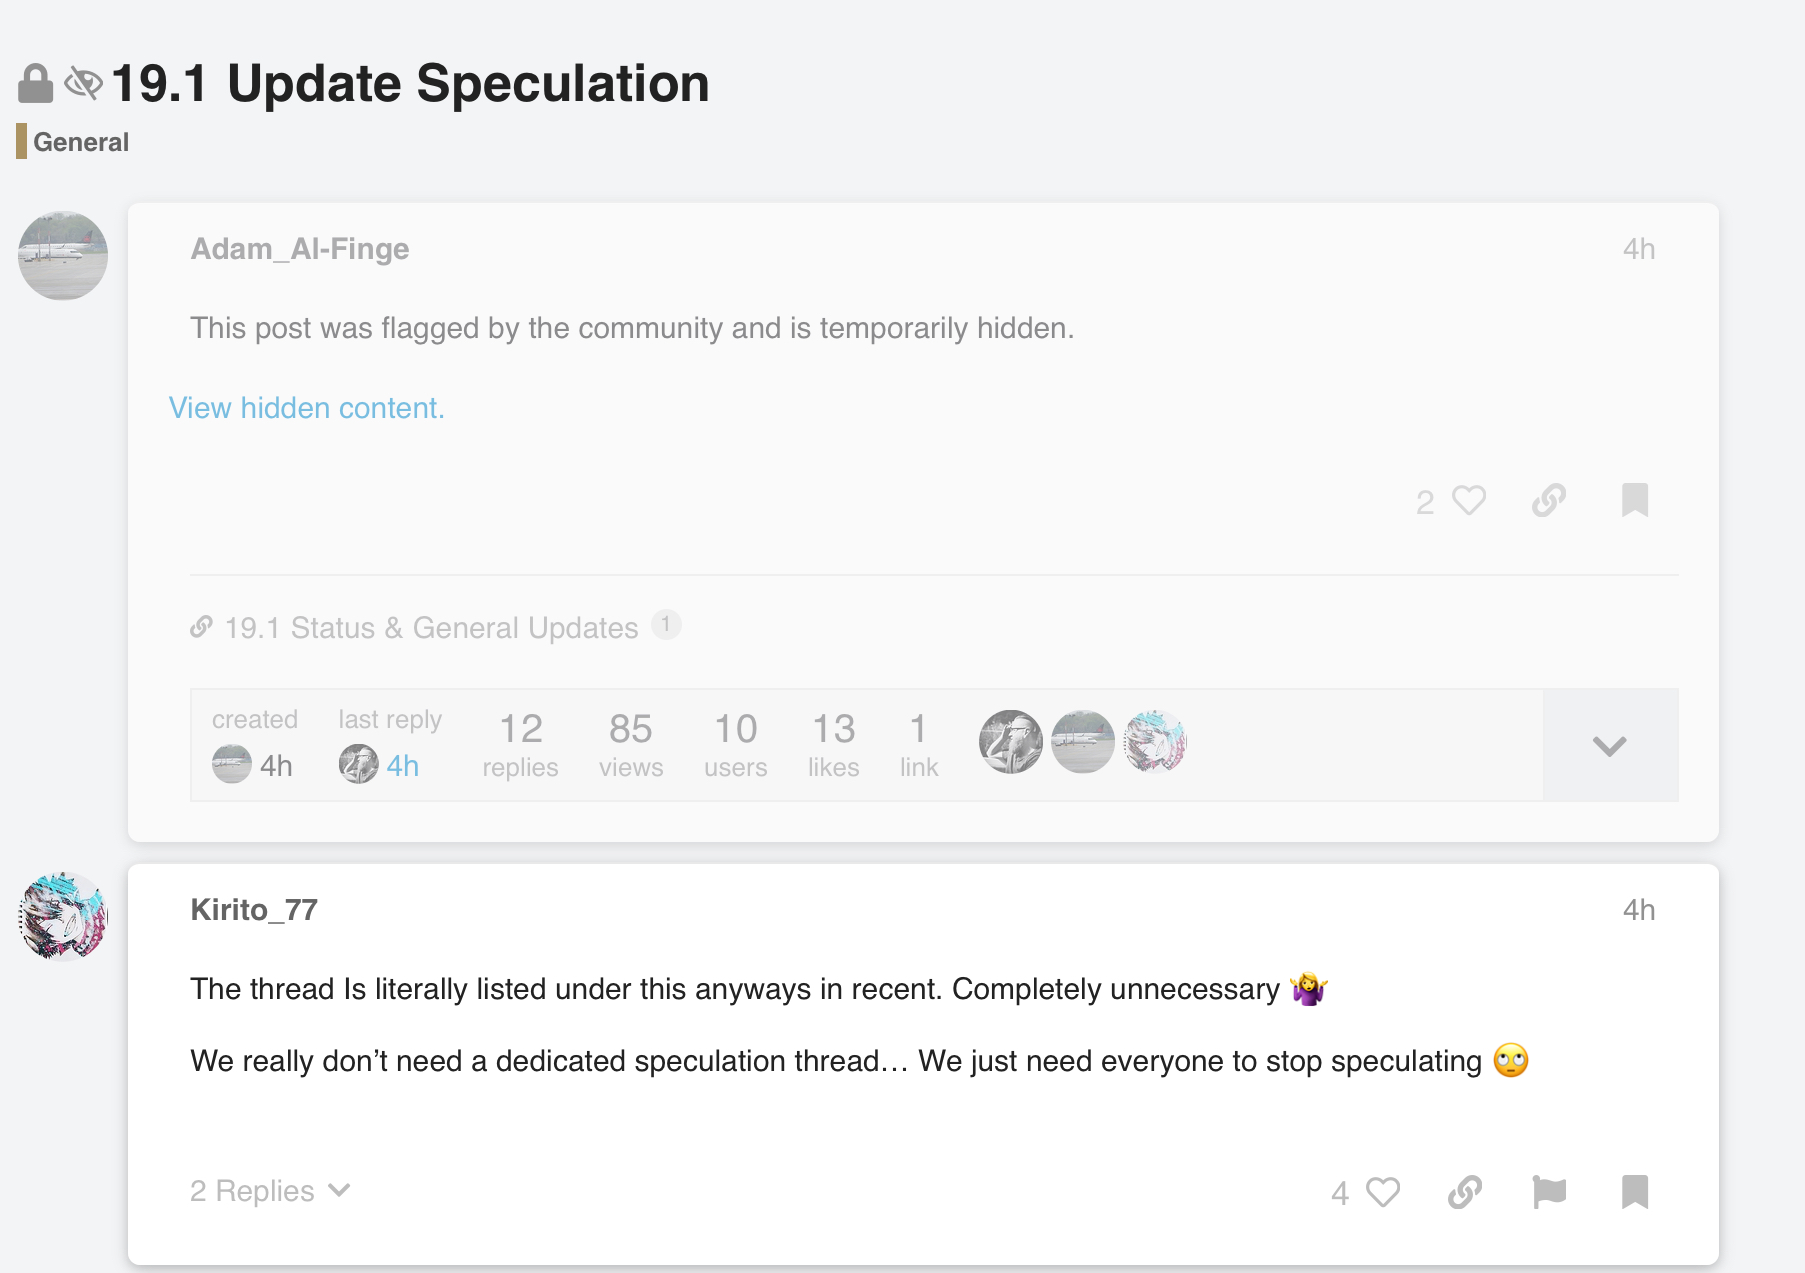1805x1273 pixels.
Task: Click the Kirito_77 username
Action: pyautogui.click(x=254, y=910)
